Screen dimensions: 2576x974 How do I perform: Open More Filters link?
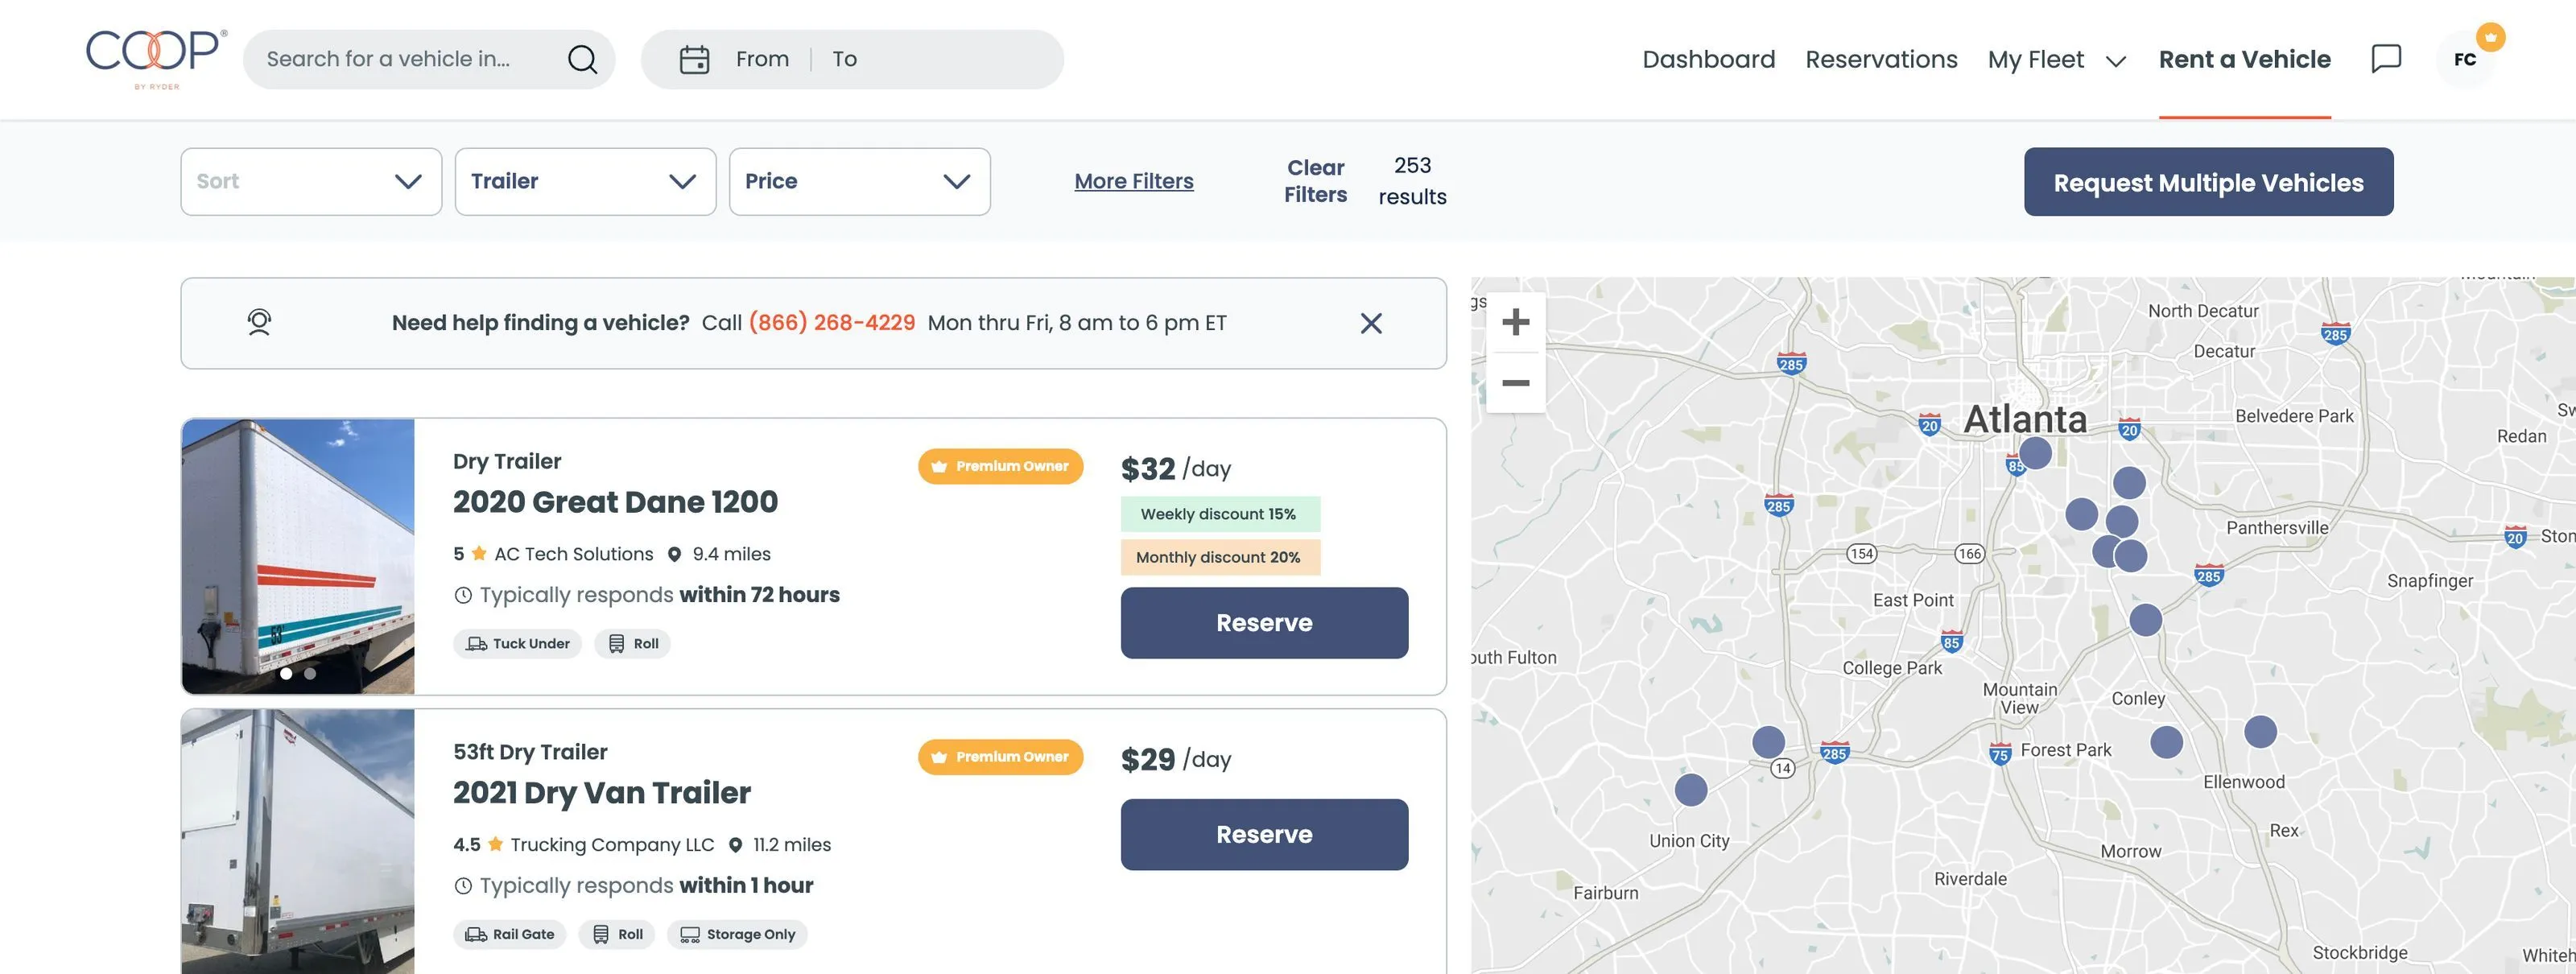pos(1133,180)
